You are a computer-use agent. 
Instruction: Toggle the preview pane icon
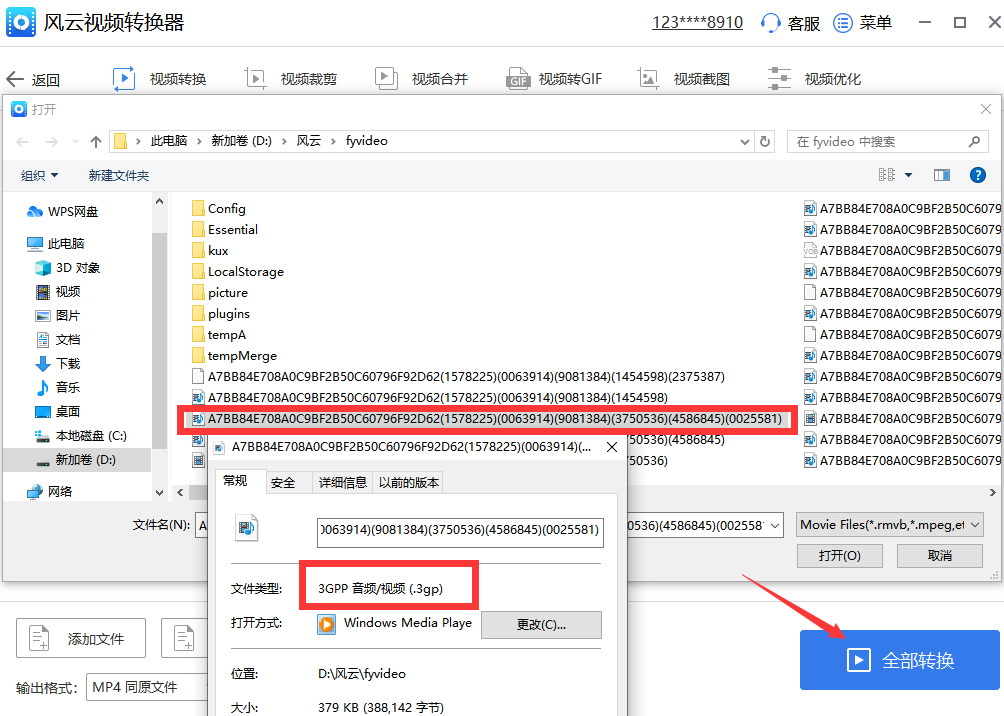click(x=942, y=175)
